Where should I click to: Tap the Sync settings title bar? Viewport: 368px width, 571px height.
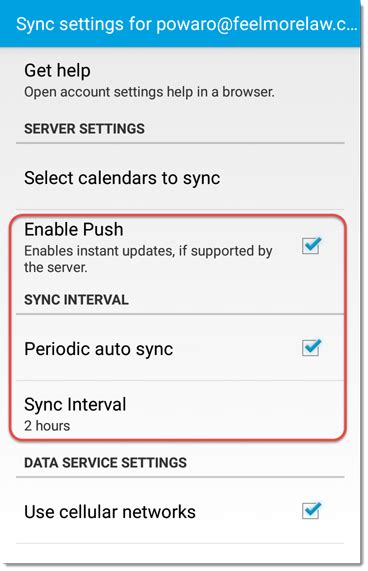(180, 24)
